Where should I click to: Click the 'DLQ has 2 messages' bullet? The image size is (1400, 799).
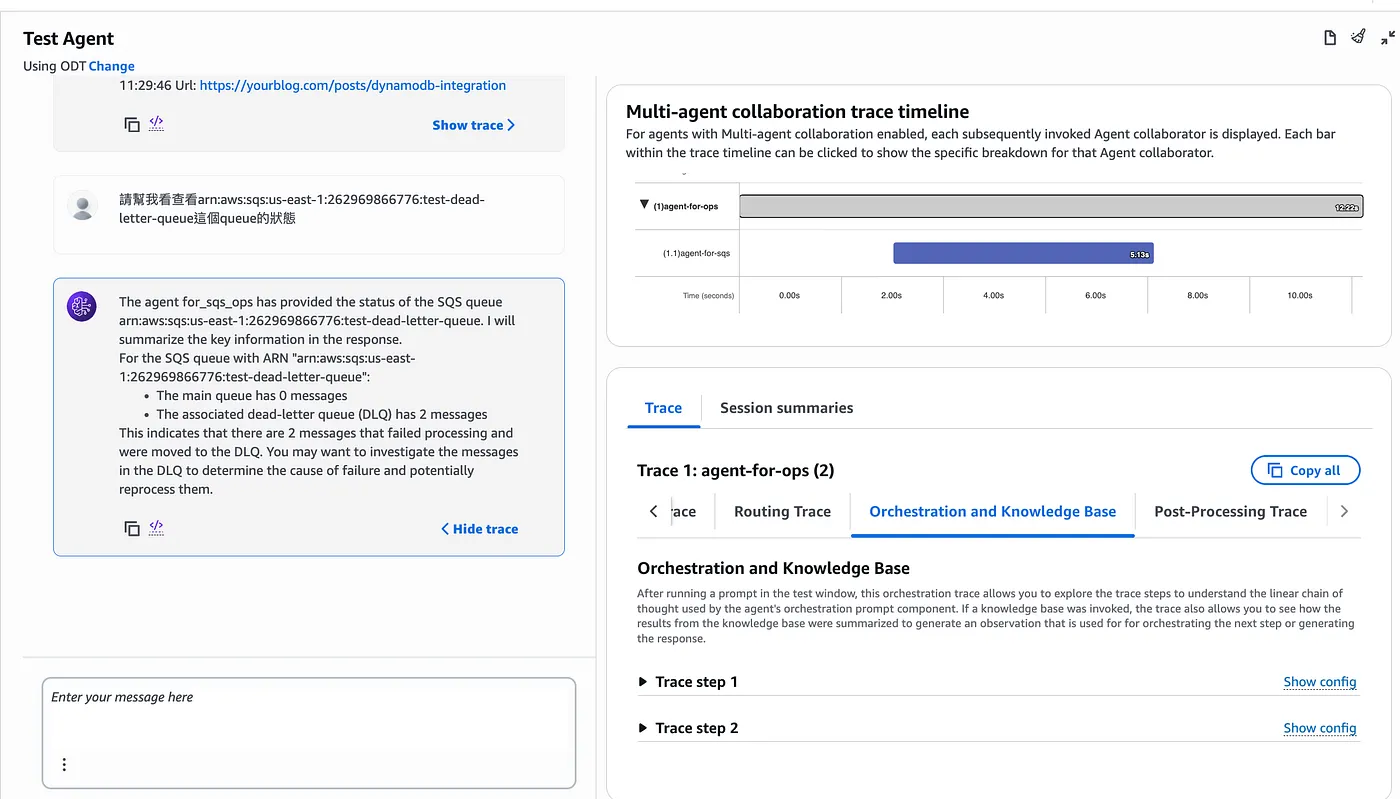coord(322,414)
